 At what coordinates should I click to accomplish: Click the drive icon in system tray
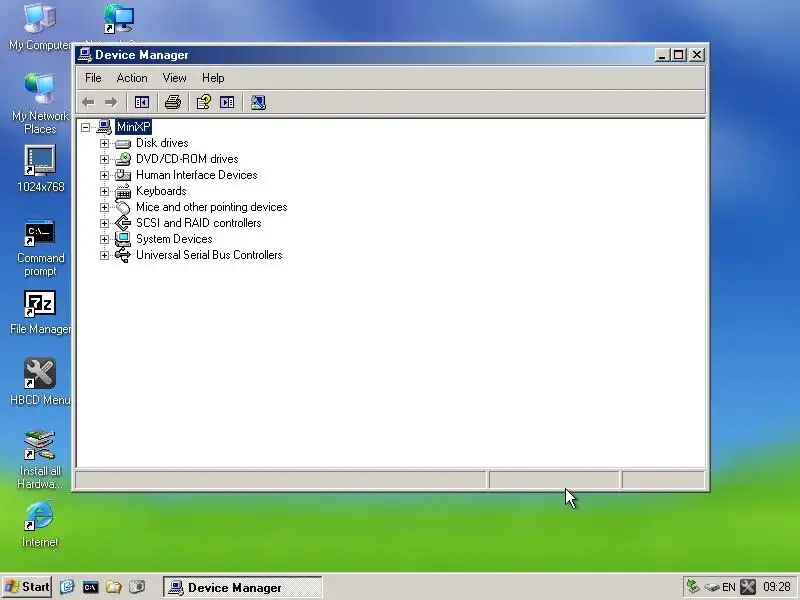[x=712, y=587]
